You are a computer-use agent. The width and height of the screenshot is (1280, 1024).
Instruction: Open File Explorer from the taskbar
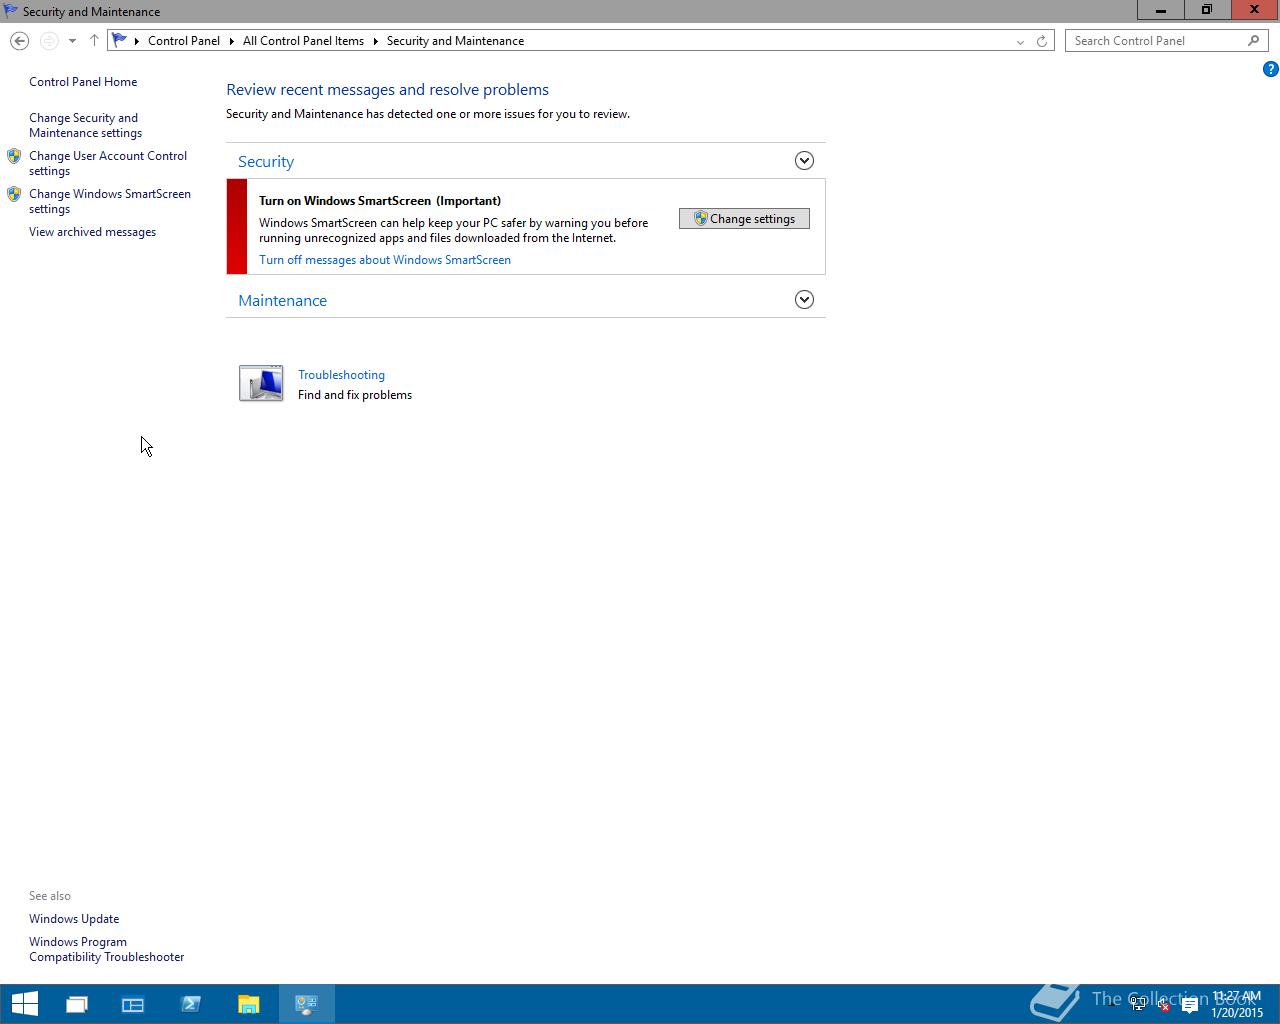(x=249, y=1004)
